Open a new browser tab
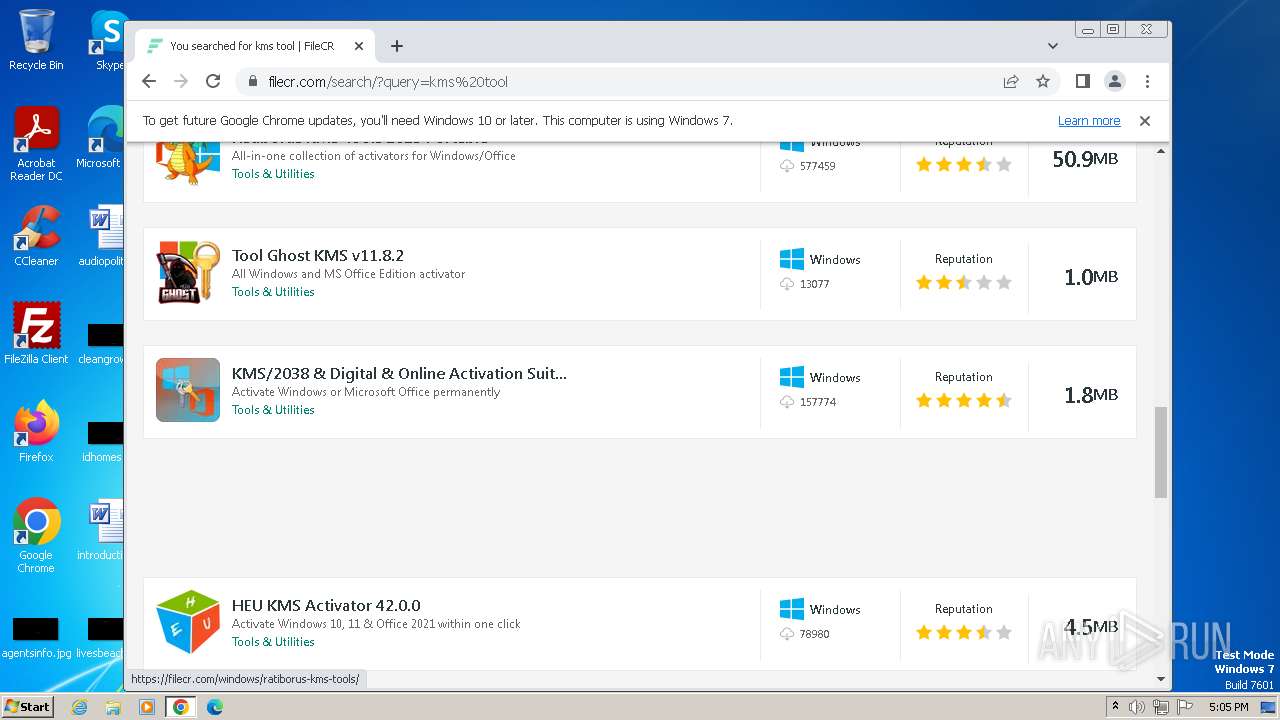The width and height of the screenshot is (1280, 720). [397, 46]
